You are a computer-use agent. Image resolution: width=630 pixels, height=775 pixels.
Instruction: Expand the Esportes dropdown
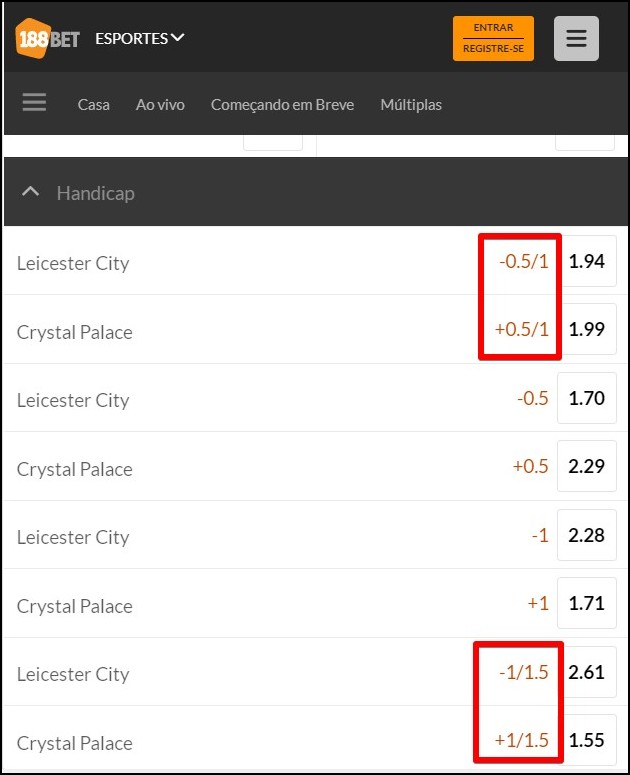[x=140, y=38]
